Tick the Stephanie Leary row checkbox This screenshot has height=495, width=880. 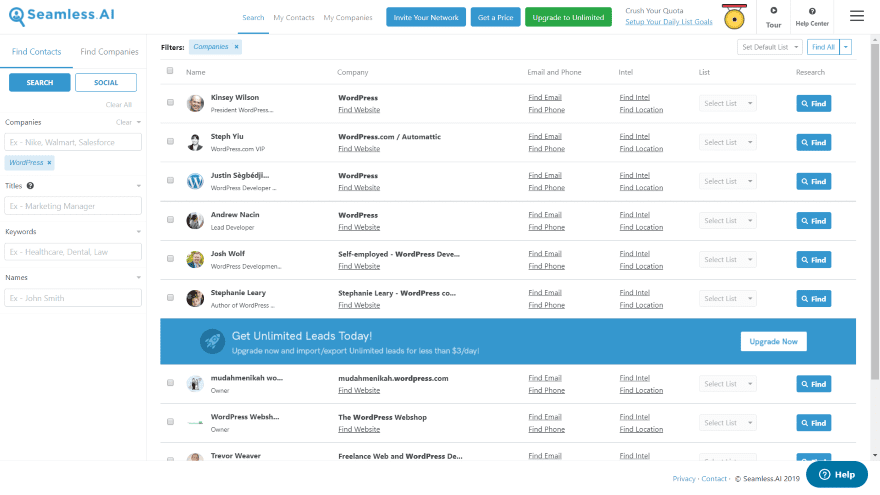(170, 298)
